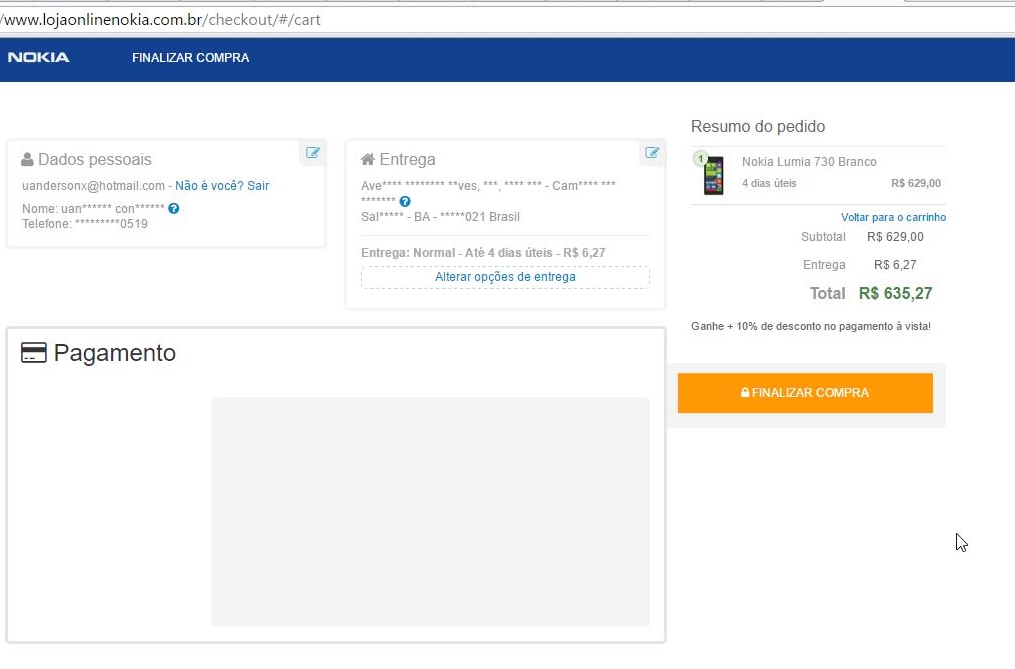Click the quantity badge on product thumbnail

pyautogui.click(x=700, y=159)
